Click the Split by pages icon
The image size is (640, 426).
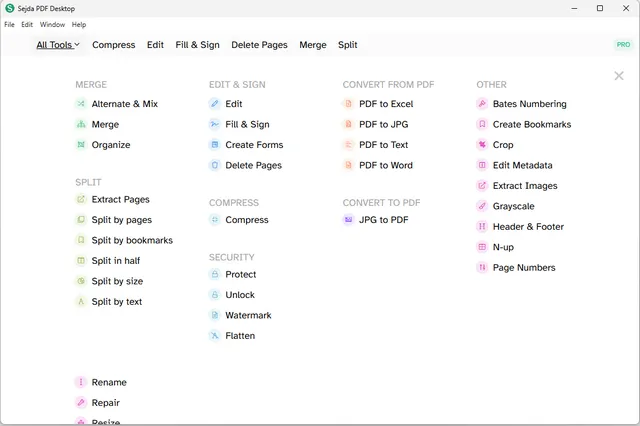click(x=81, y=220)
